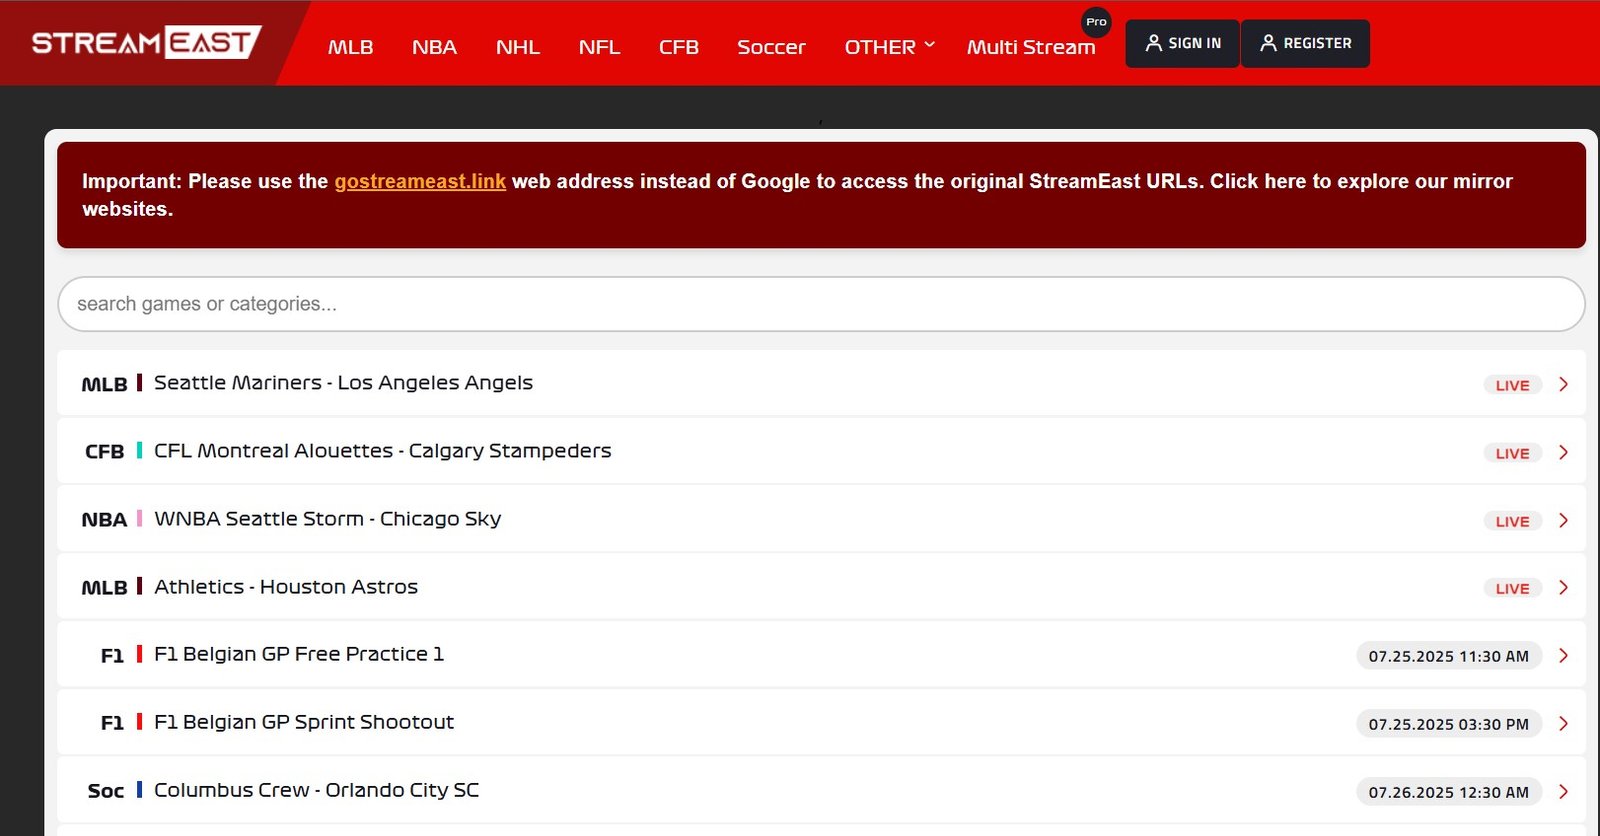The width and height of the screenshot is (1600, 836).
Task: Click chevron on Free Practice 1 row
Action: coord(1563,656)
